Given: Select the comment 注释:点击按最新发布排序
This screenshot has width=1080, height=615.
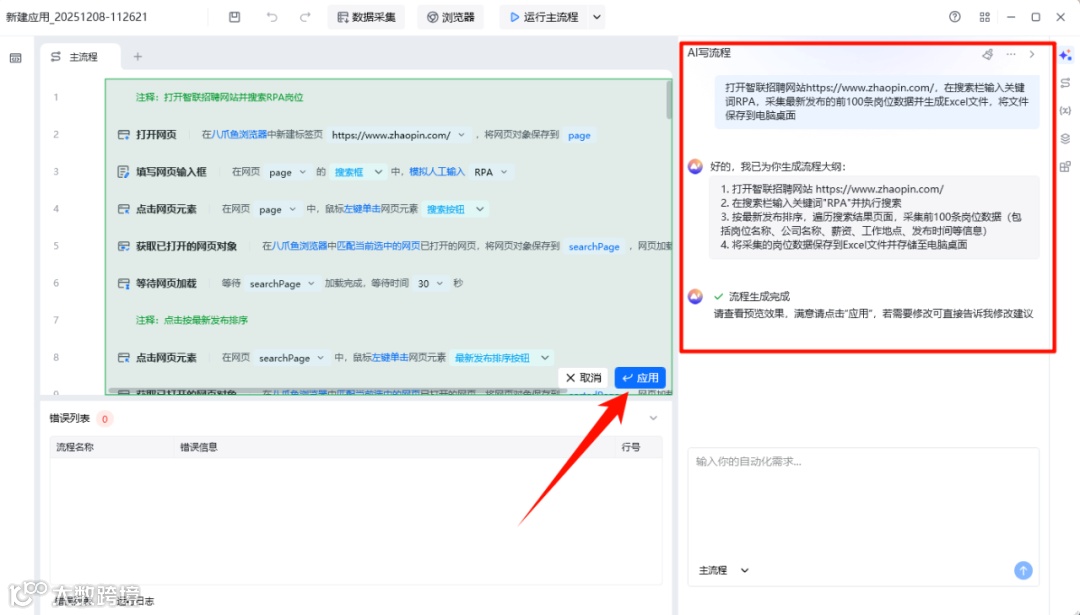Looking at the screenshot, I should pos(191,320).
